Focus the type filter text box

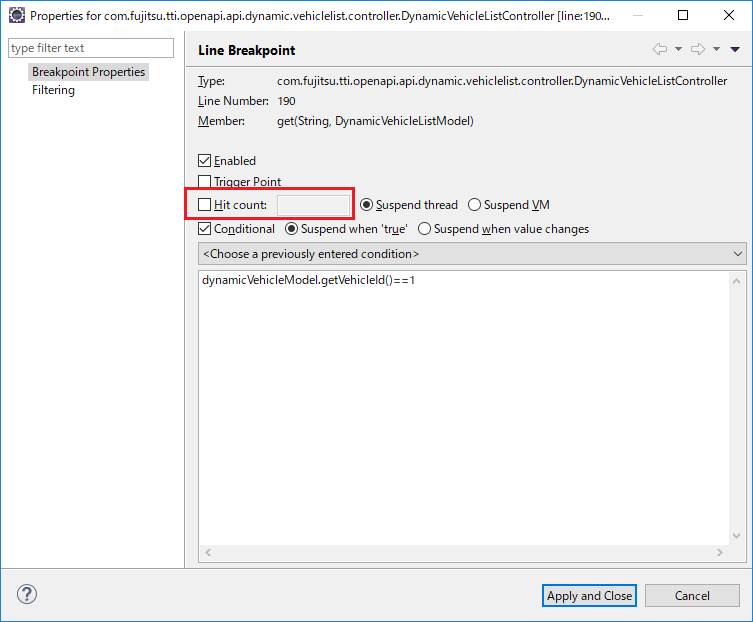(91, 48)
